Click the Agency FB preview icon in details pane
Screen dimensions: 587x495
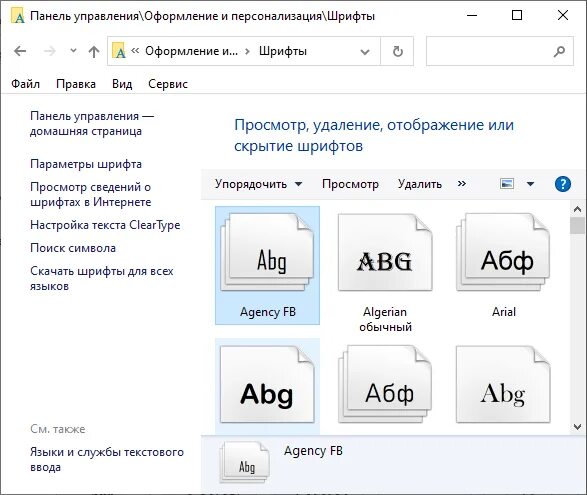click(x=244, y=463)
